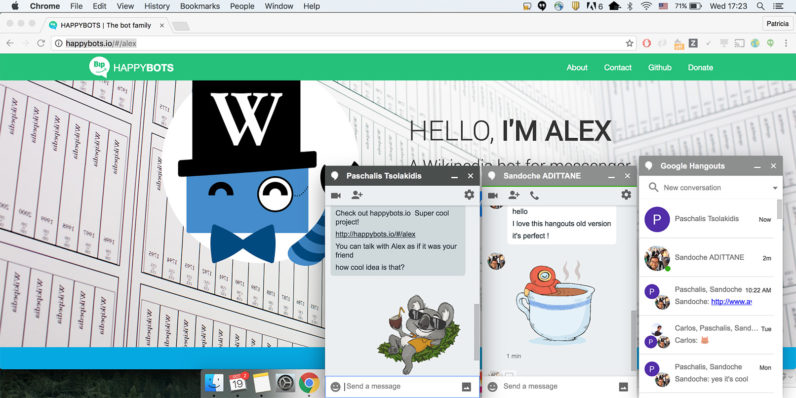Open the Chrome File menu
Screen dimensions: 796x398
coord(76,6)
